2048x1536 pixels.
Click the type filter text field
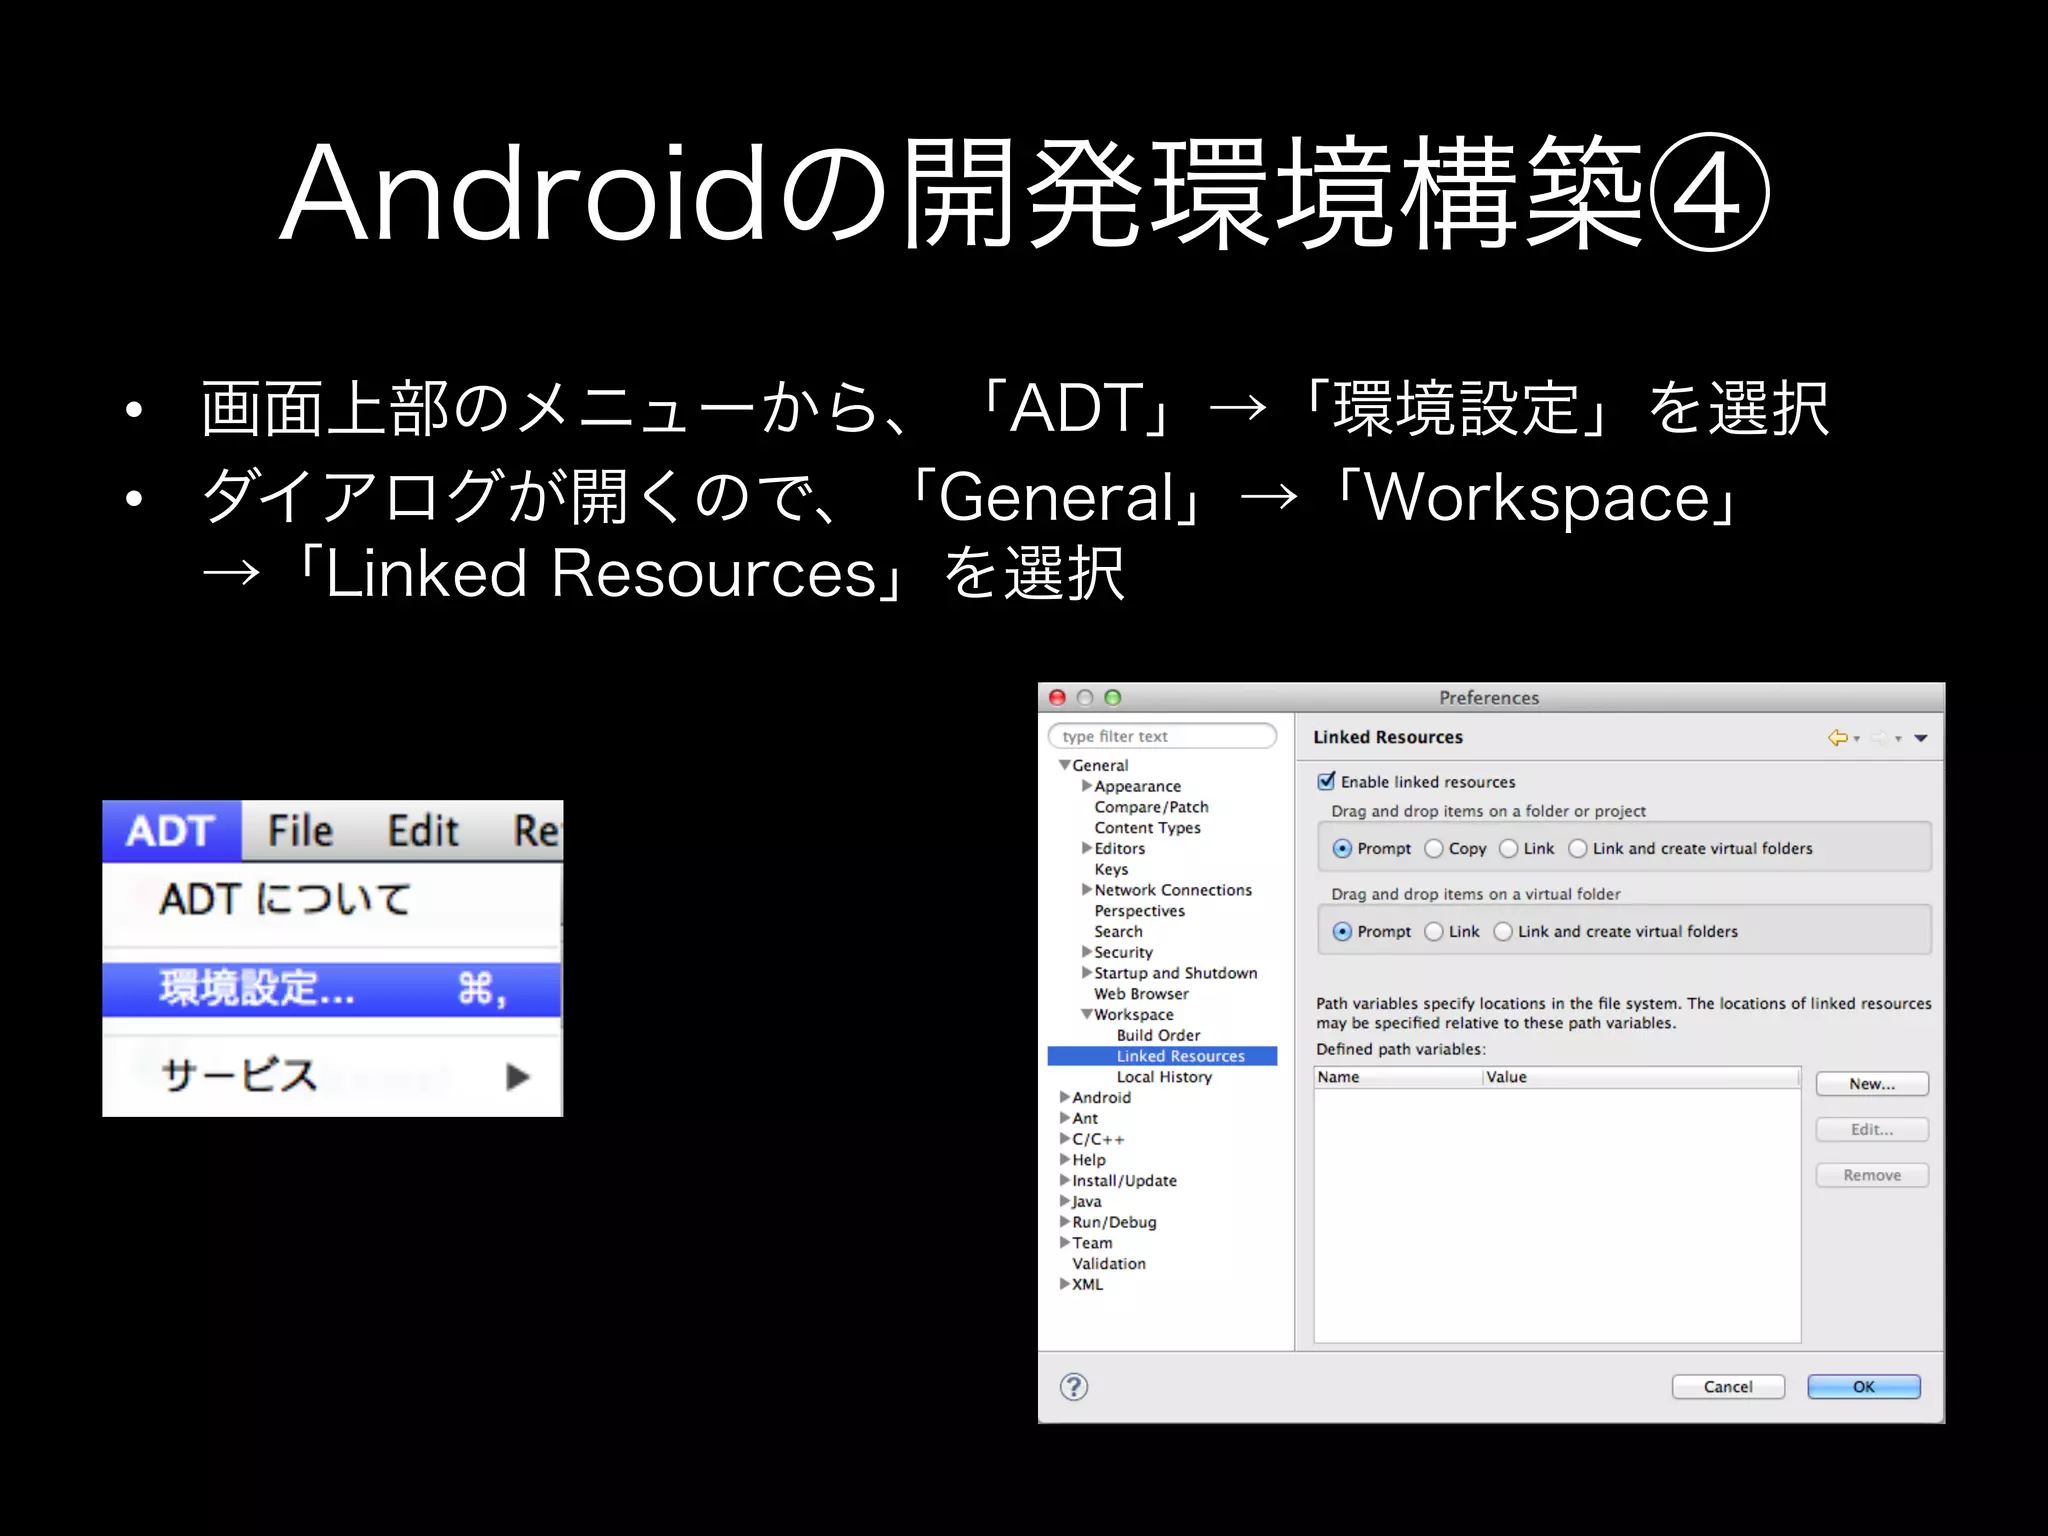[x=1162, y=736]
